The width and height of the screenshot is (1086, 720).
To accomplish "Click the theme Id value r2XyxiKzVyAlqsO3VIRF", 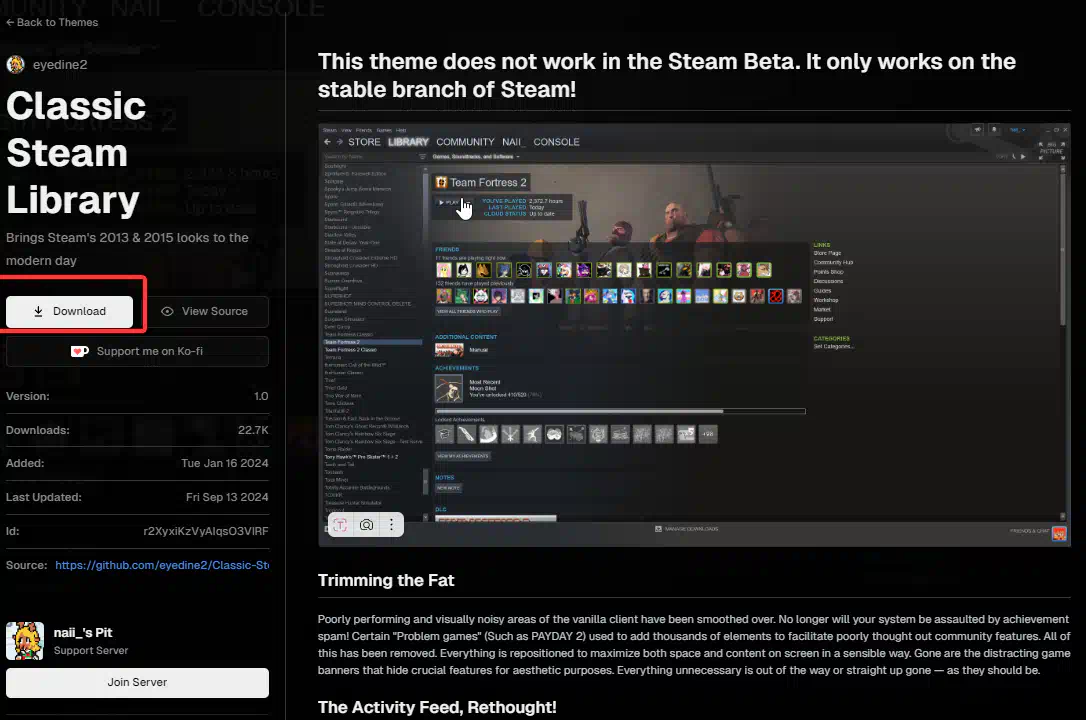I will (x=206, y=531).
